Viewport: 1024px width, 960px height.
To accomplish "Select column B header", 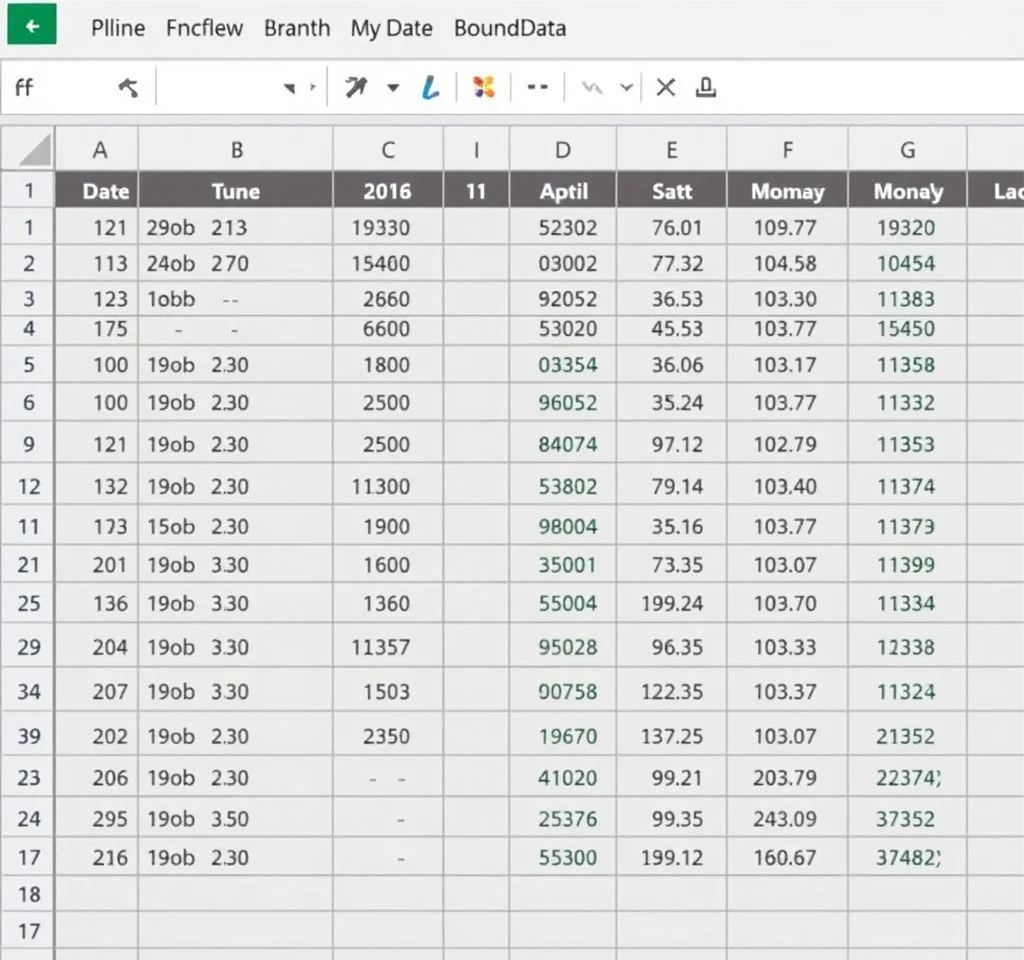I will [236, 149].
